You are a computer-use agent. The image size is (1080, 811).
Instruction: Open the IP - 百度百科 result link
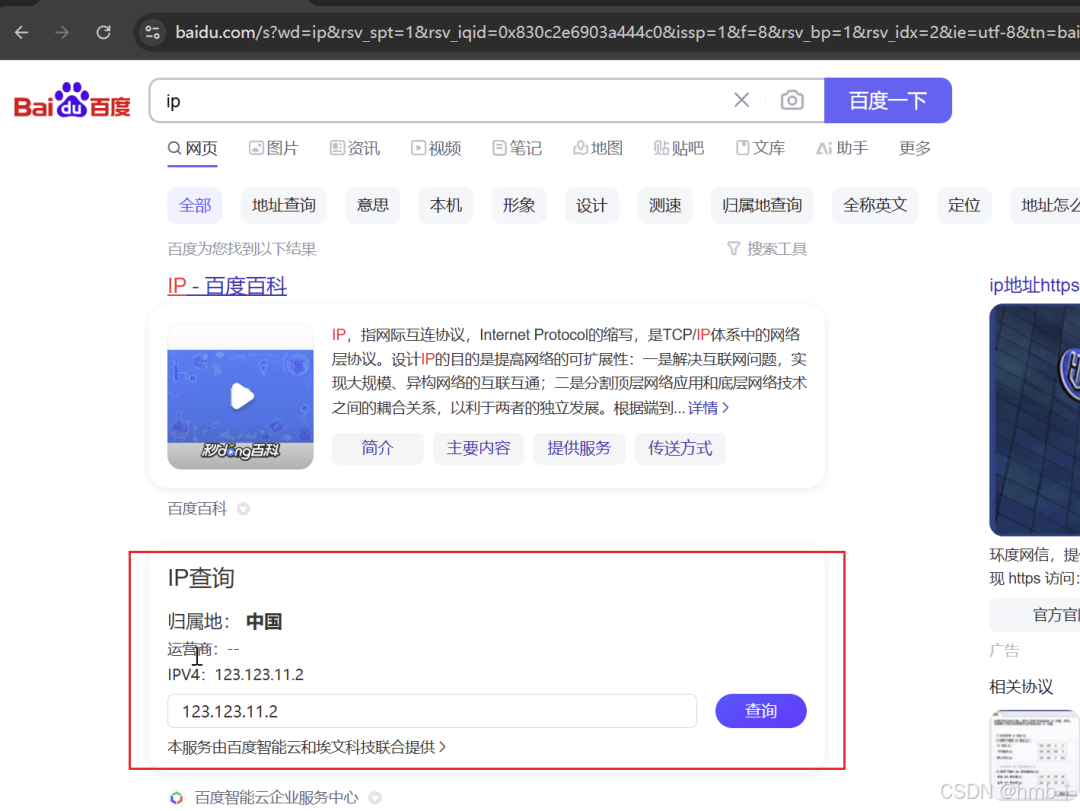227,286
